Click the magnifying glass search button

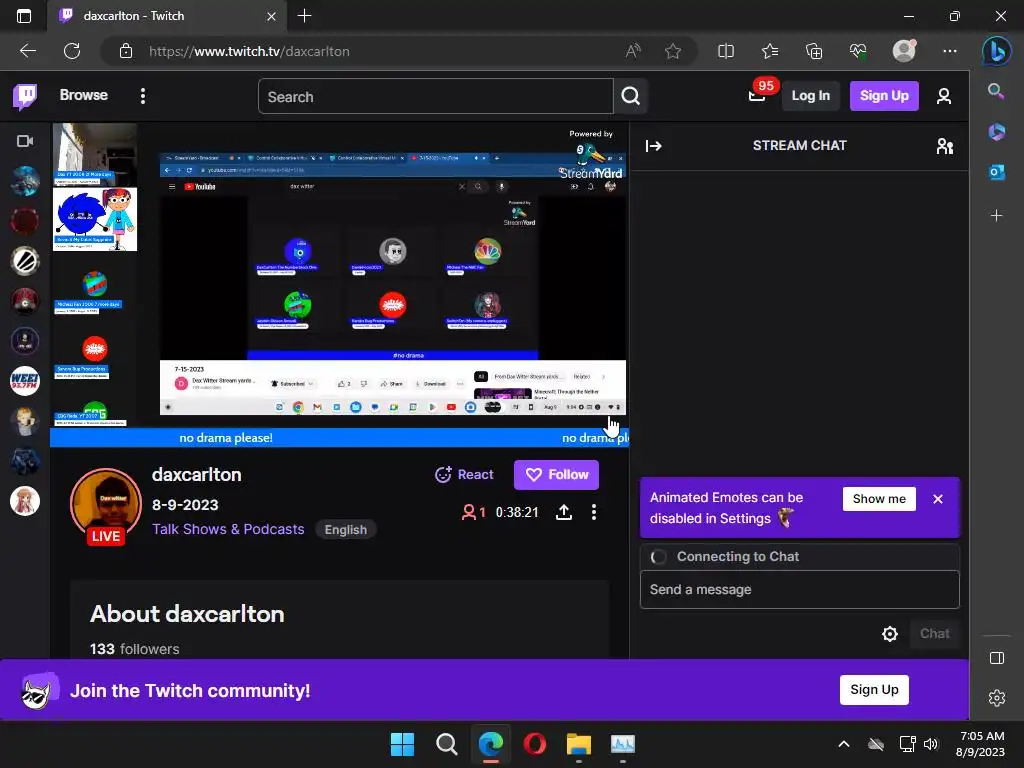point(630,97)
